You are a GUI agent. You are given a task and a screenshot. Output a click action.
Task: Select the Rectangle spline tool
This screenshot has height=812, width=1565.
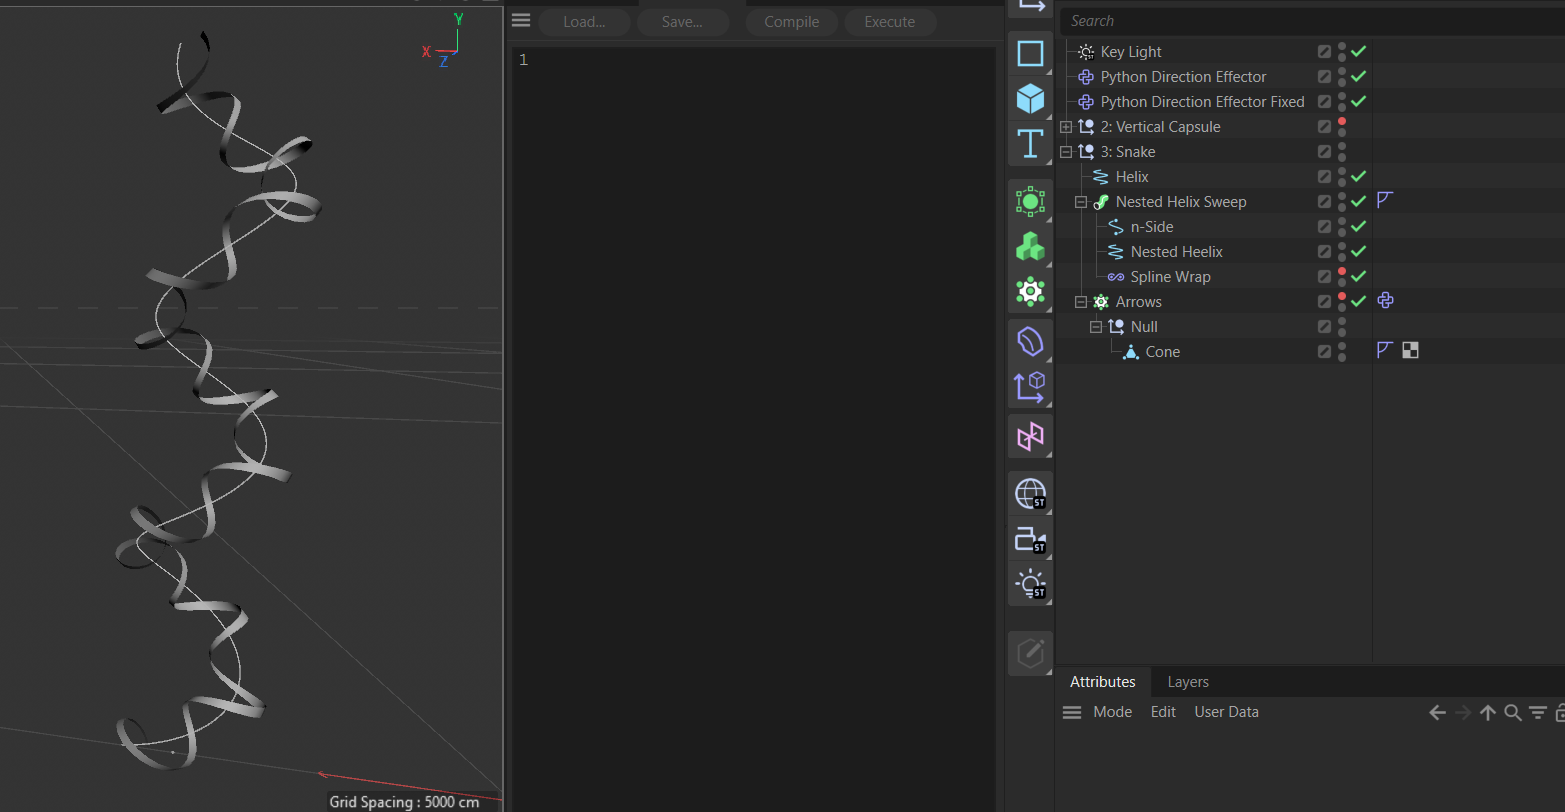pos(1030,53)
